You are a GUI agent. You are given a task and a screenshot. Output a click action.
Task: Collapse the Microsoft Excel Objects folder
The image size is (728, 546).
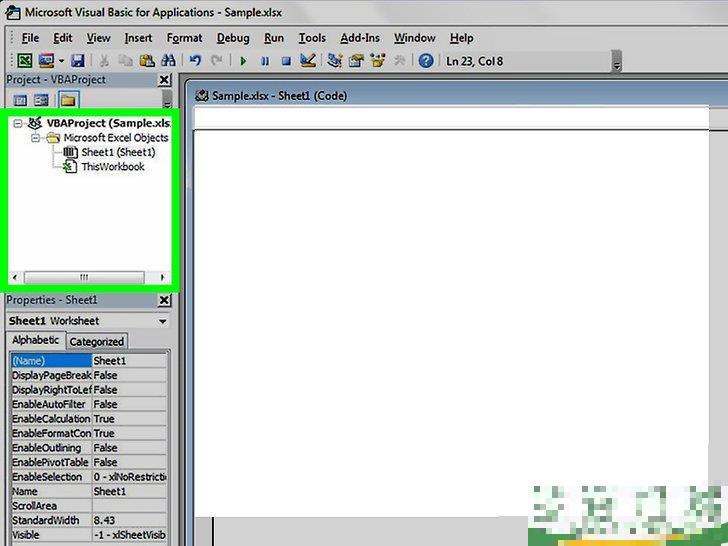(x=36, y=138)
